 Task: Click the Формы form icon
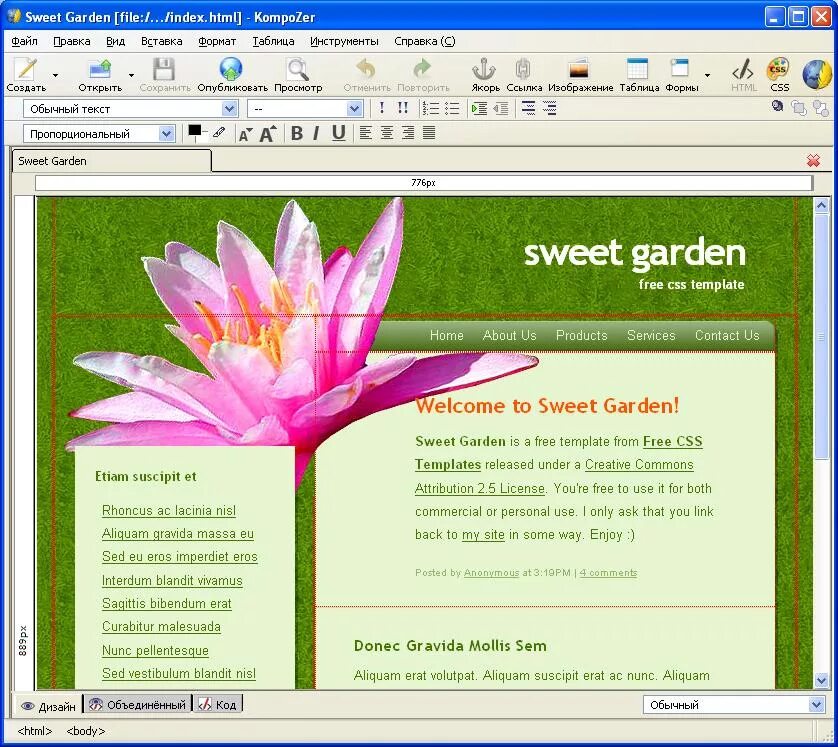pyautogui.click(x=679, y=69)
